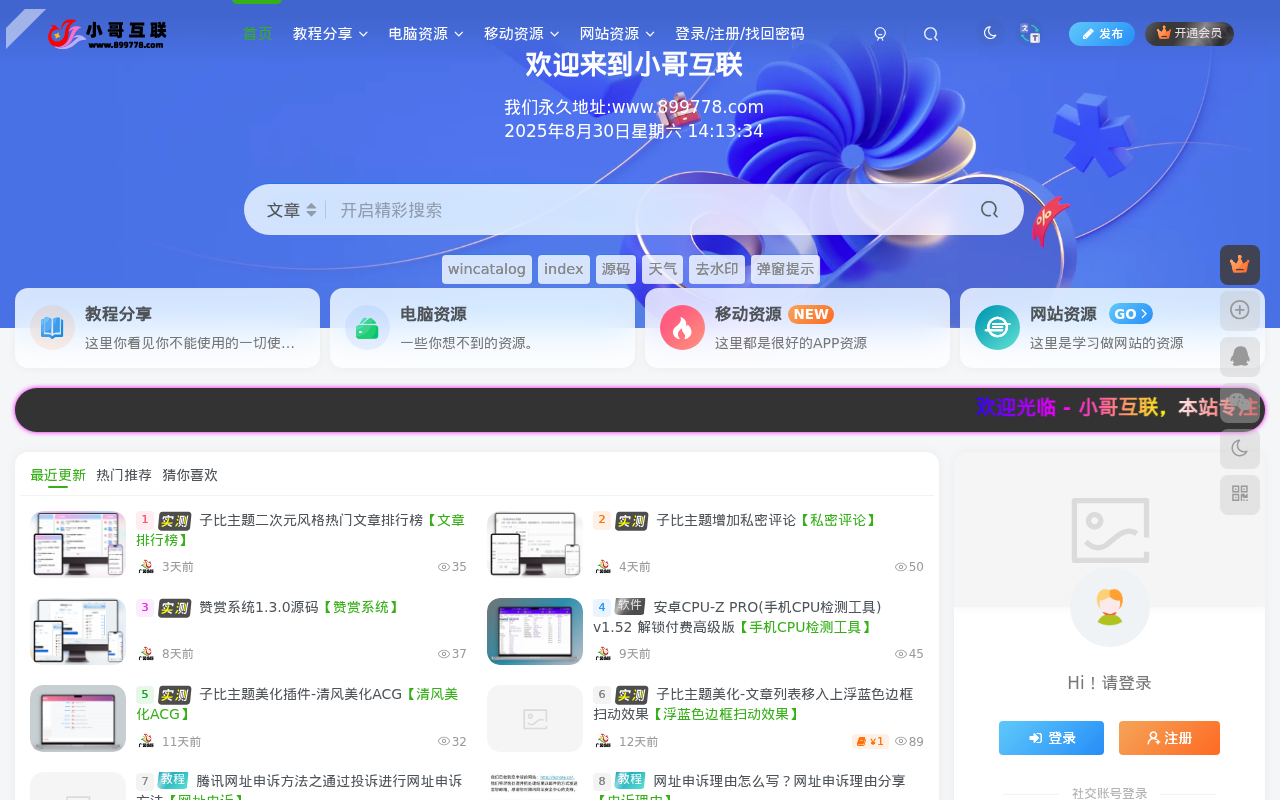Click the NEW badge on 移动资源 card

pos(811,314)
